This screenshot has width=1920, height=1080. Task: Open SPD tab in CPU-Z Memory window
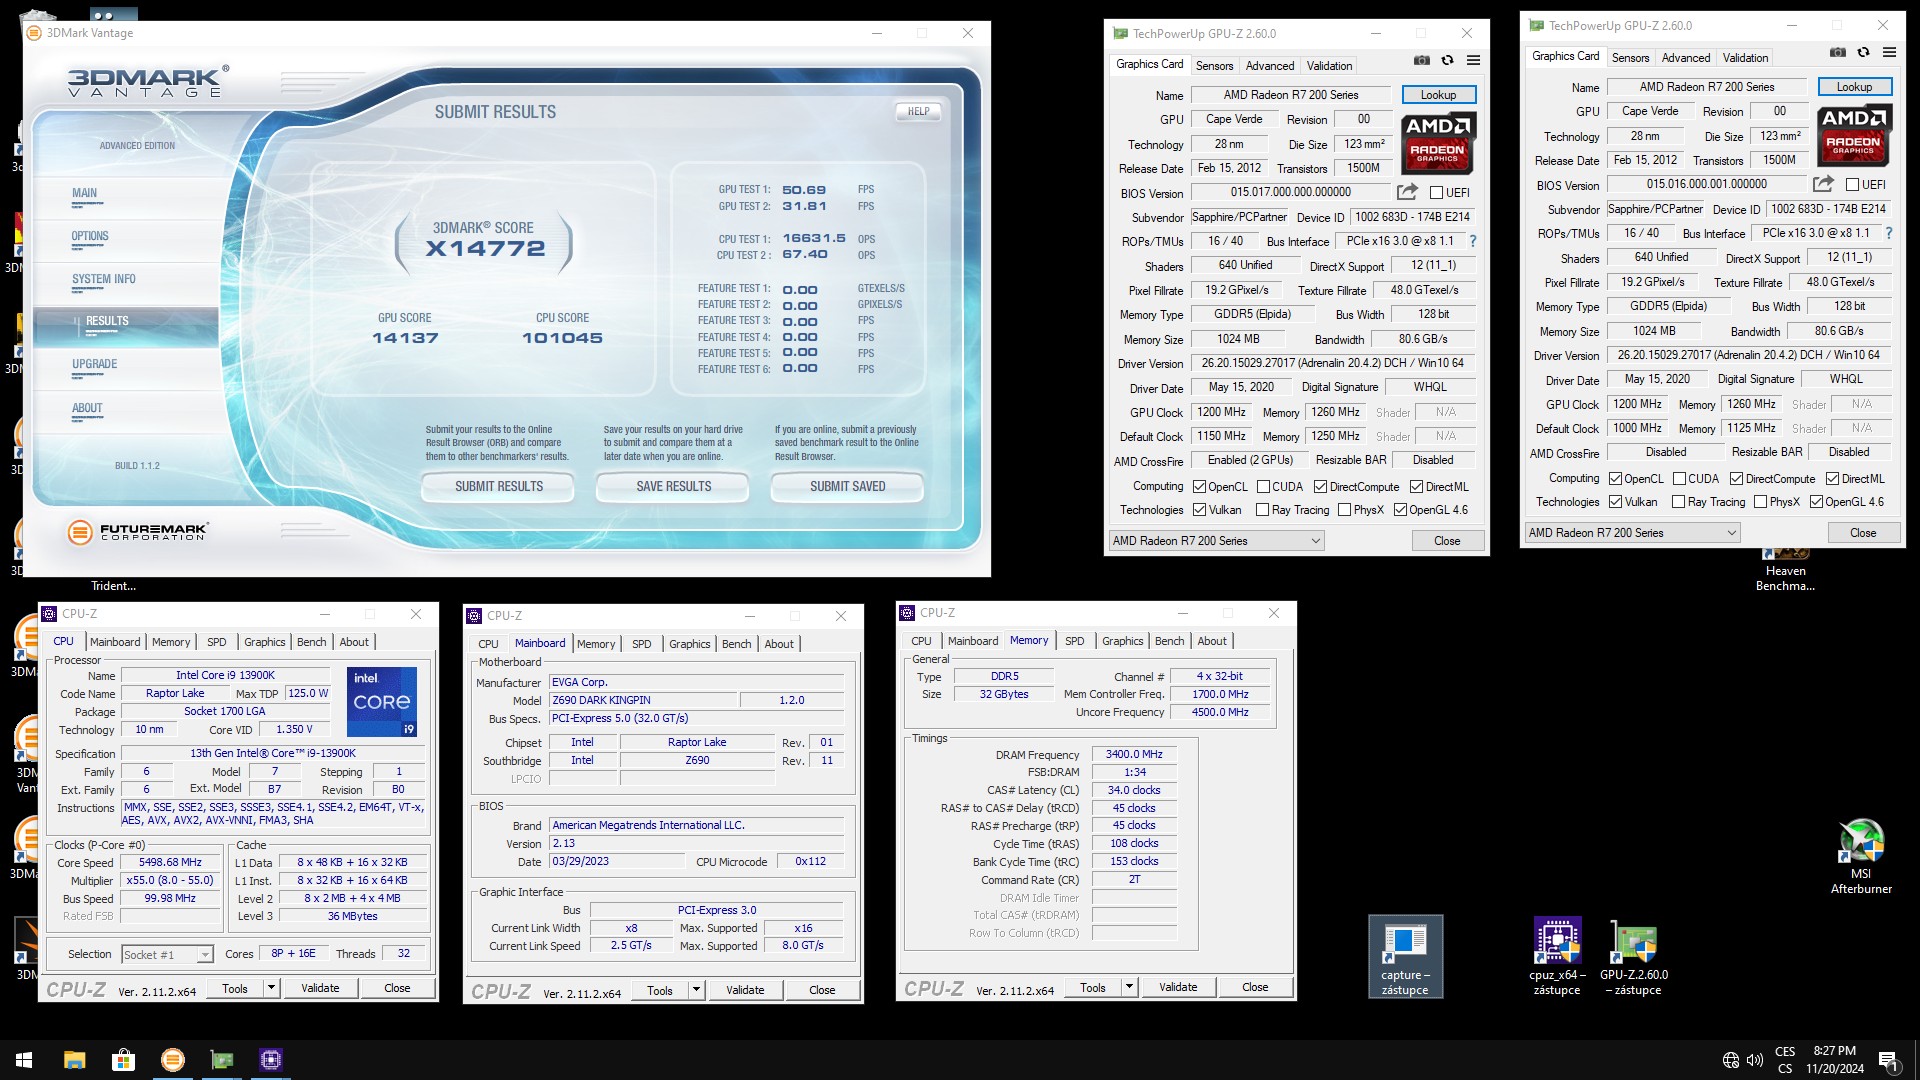pyautogui.click(x=1074, y=641)
